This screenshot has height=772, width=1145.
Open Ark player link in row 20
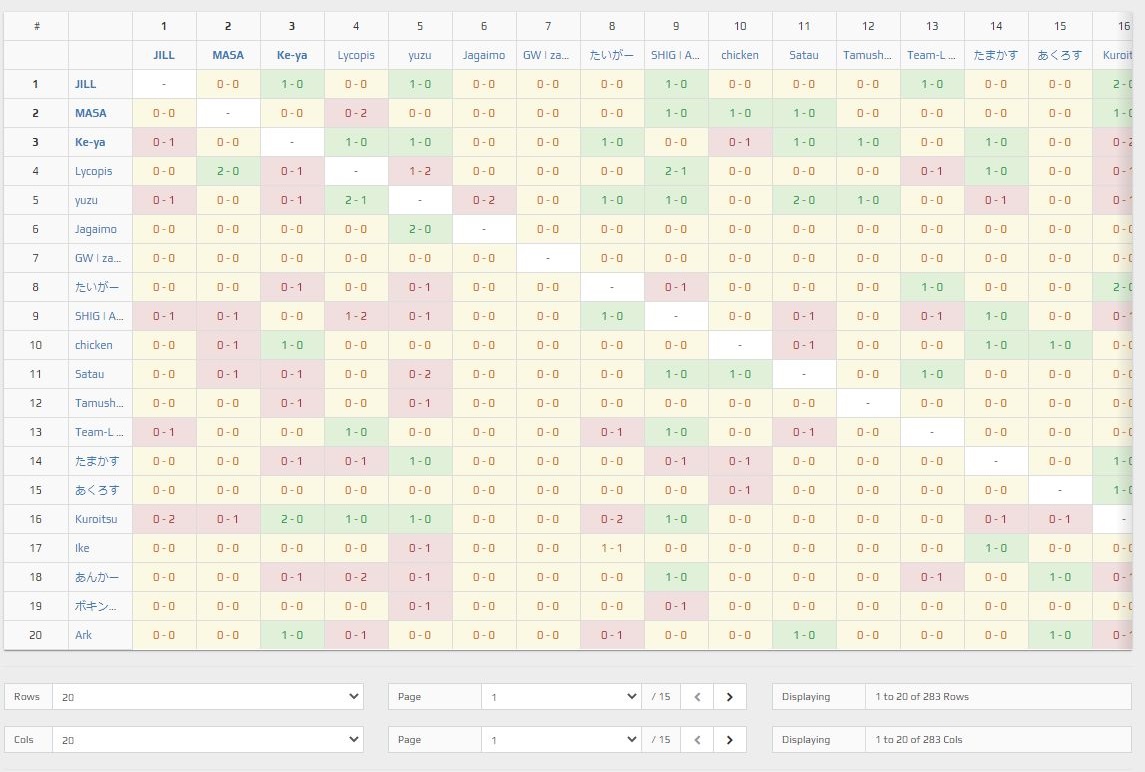tap(83, 635)
